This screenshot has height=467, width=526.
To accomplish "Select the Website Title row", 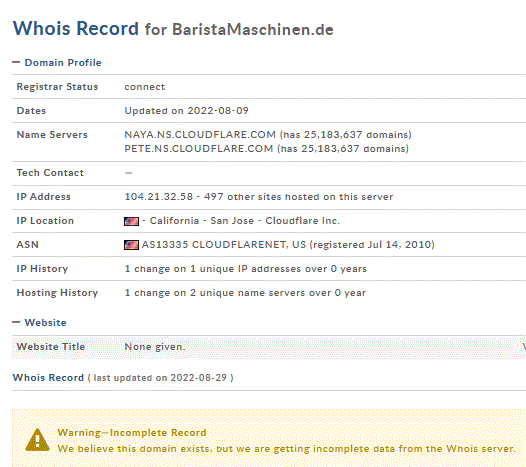I will [x=269, y=347].
